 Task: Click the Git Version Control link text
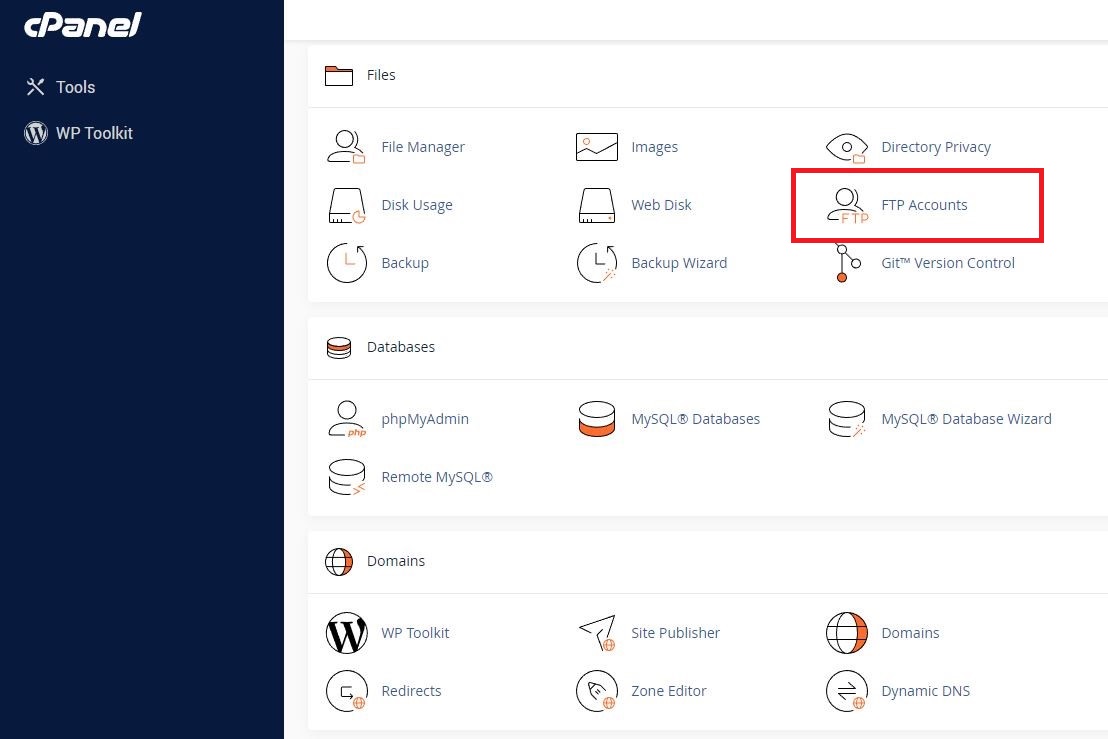tap(948, 263)
